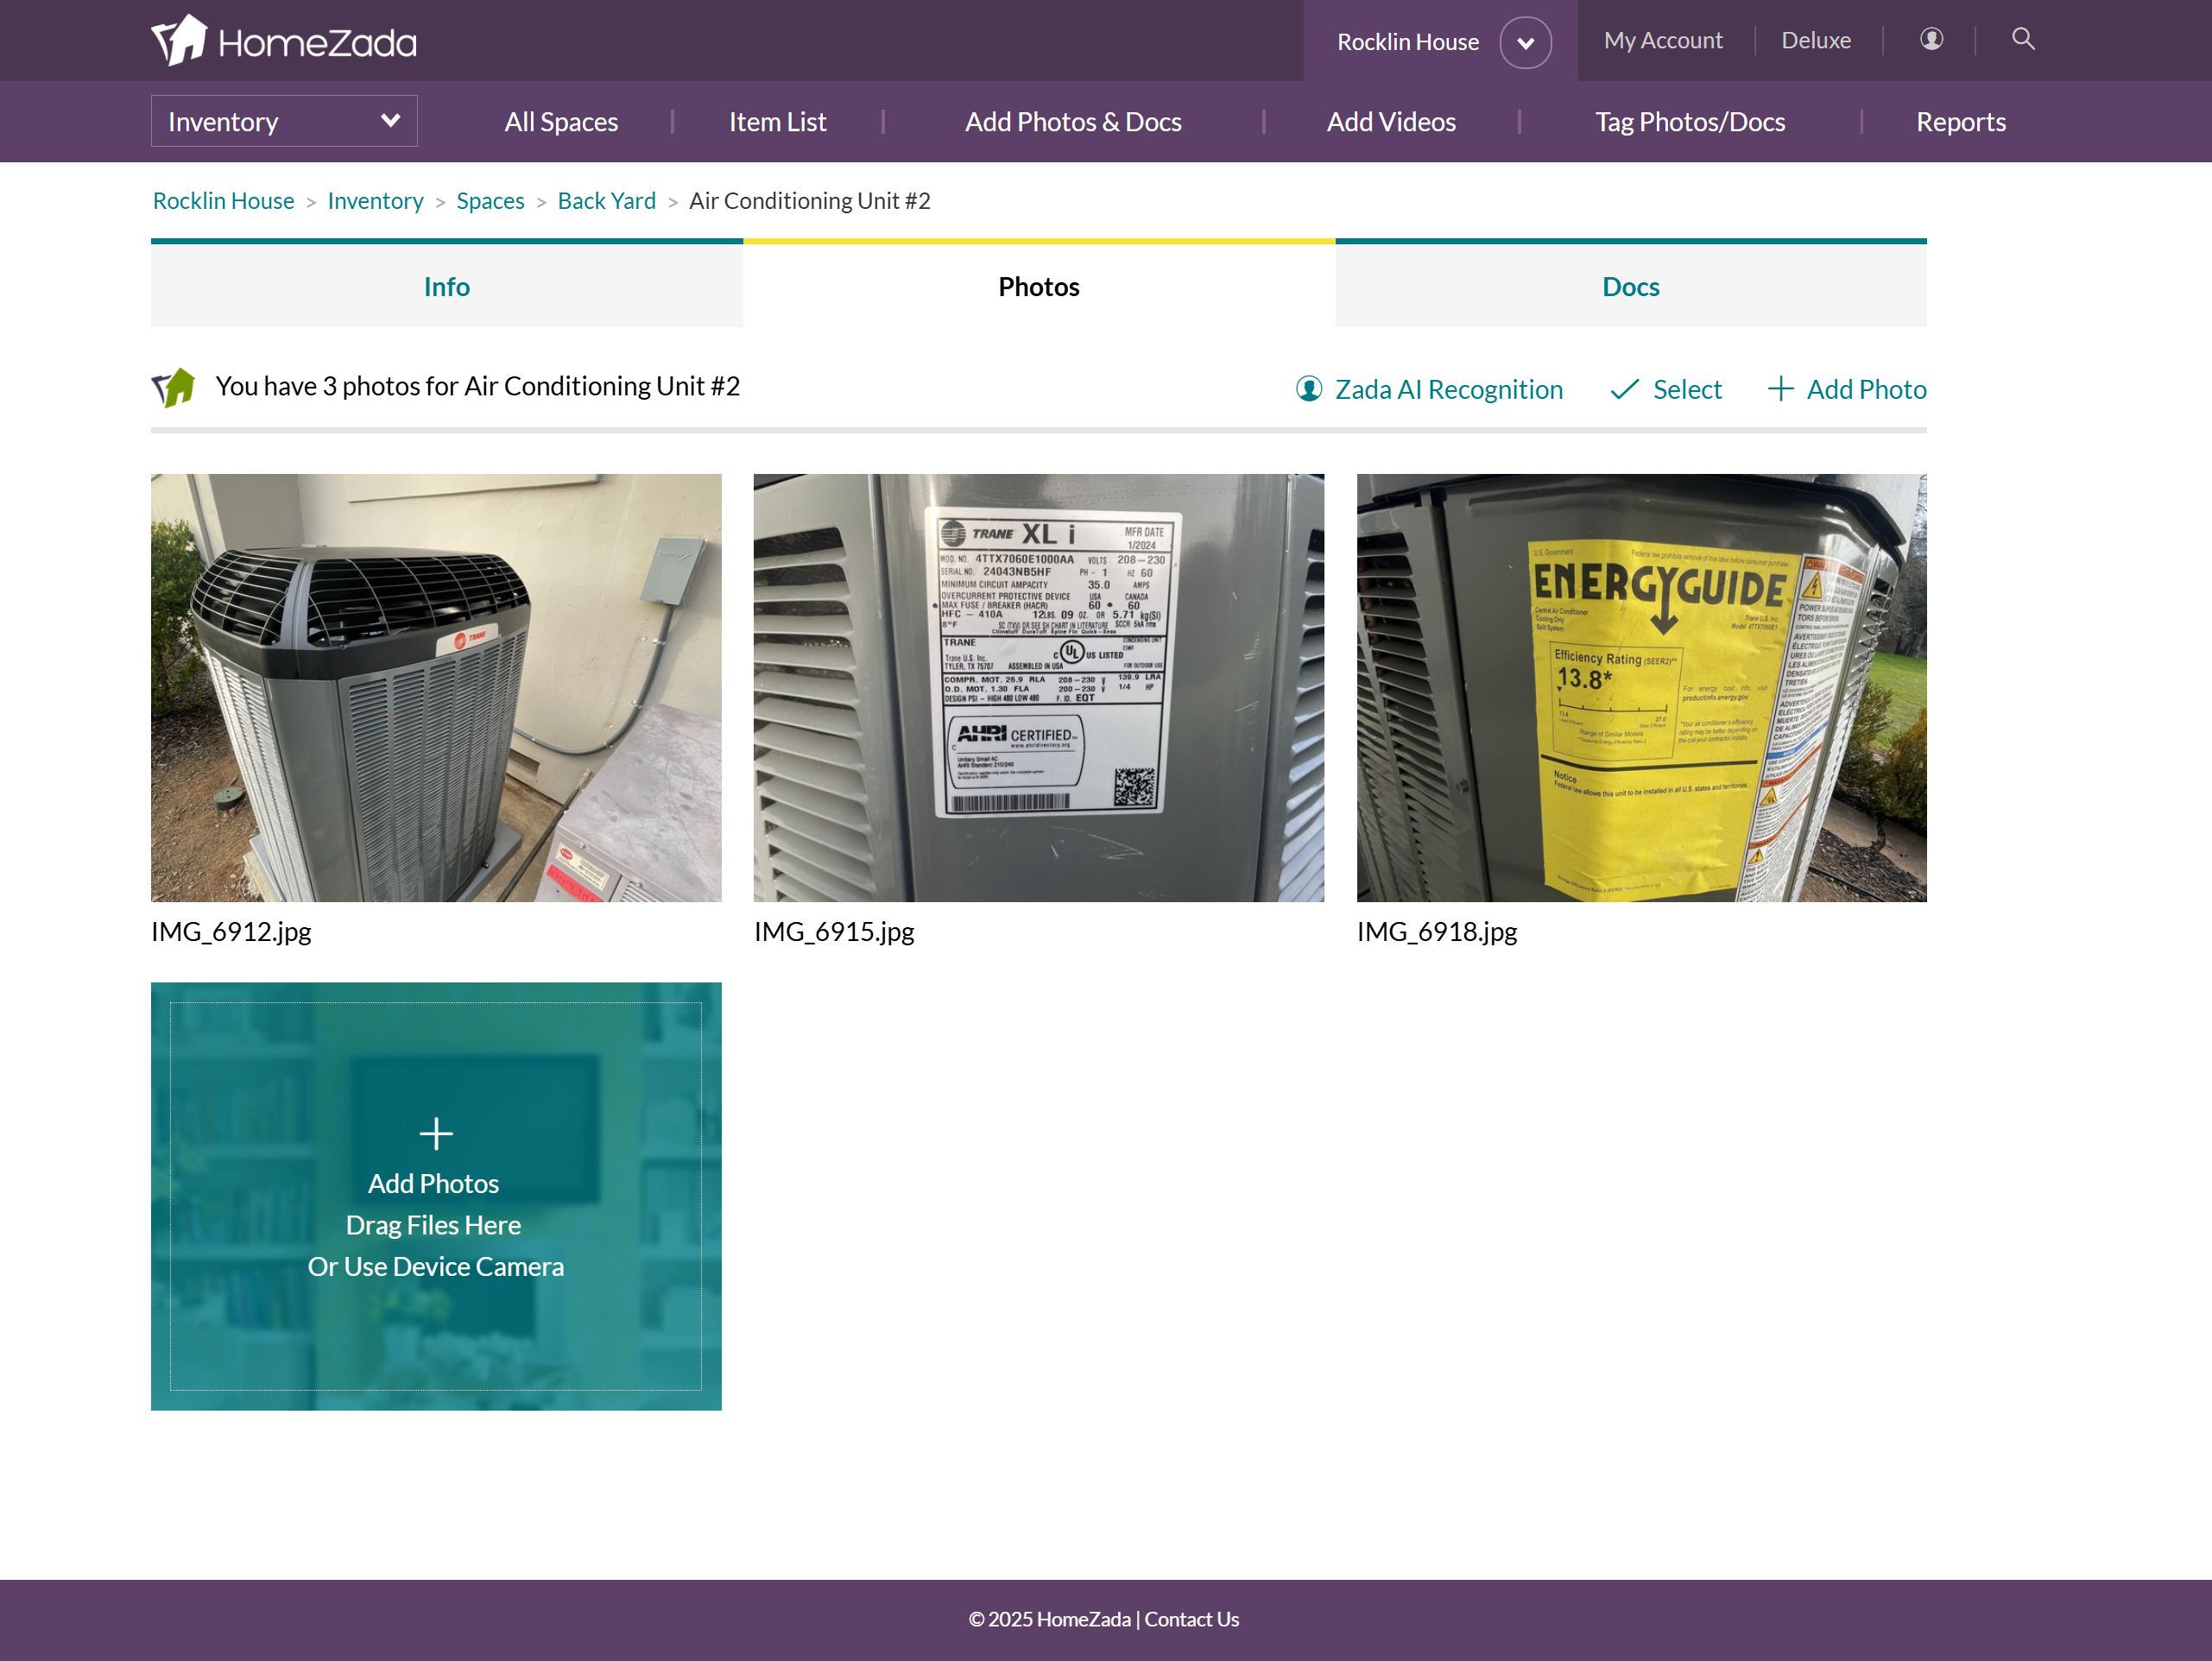
Task: Click the Add Photo plus icon
Action: tap(1780, 389)
